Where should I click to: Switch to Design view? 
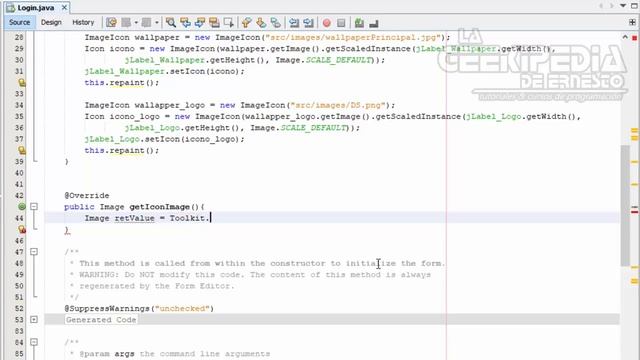[51, 22]
